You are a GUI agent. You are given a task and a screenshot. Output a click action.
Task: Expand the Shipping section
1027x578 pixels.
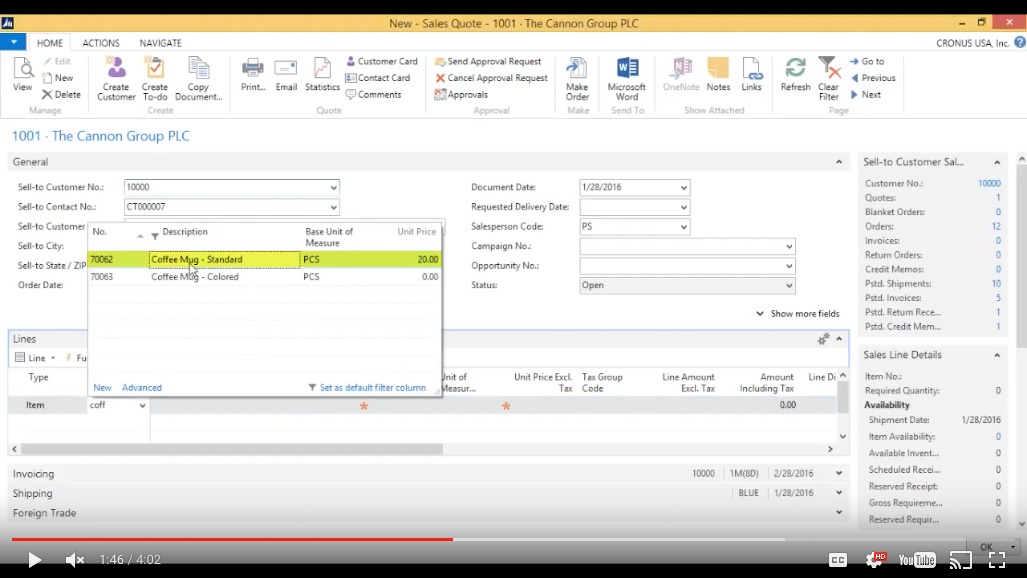tap(839, 493)
